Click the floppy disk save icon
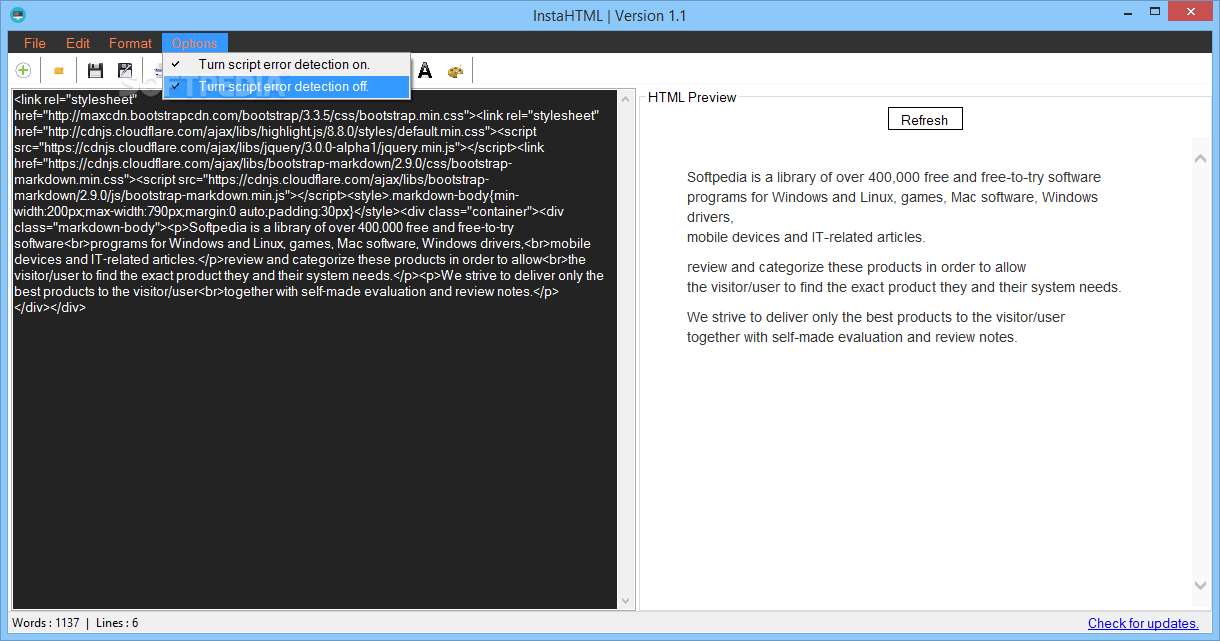Viewport: 1220px width, 641px height. tap(96, 70)
